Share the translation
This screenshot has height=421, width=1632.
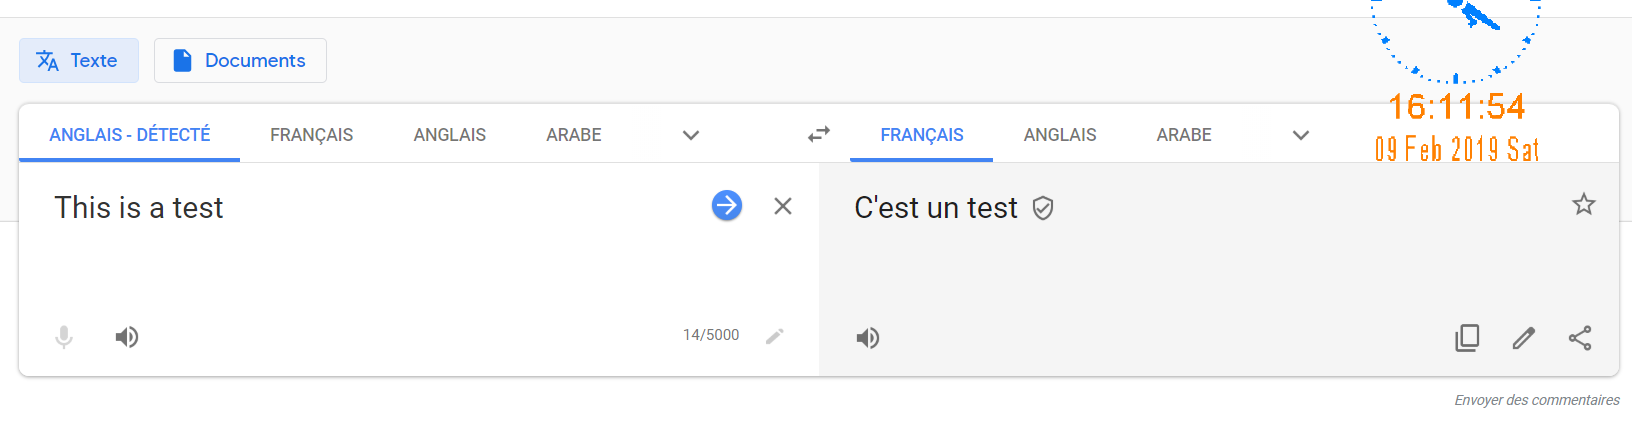tap(1580, 338)
